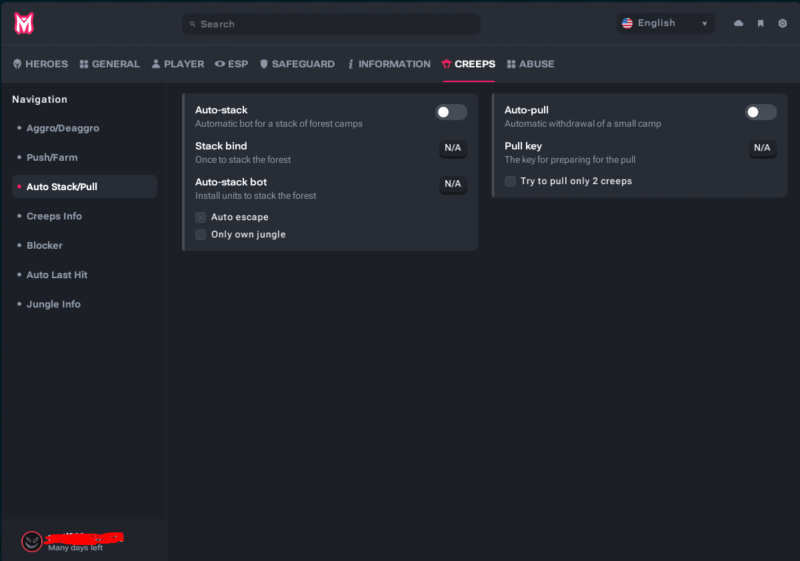Click Install units to stack the forest
800x561 pixels.
click(x=256, y=196)
